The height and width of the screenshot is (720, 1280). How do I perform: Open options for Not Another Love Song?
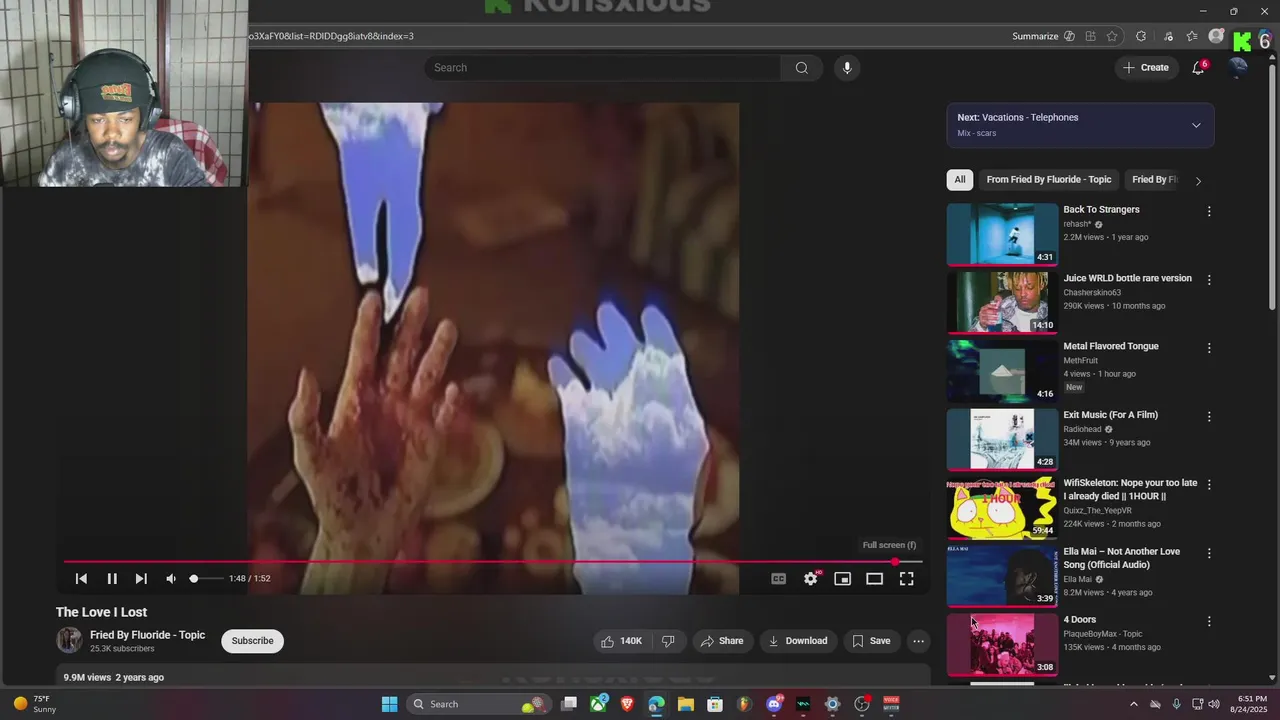pos(1209,553)
